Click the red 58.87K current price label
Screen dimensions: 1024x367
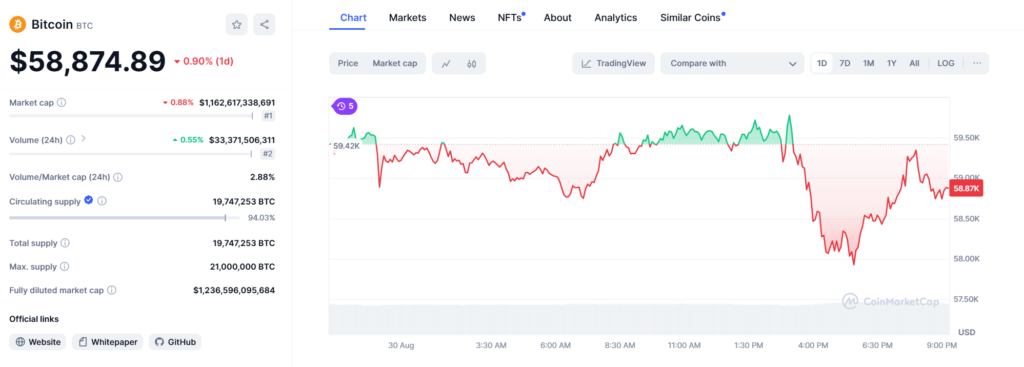click(966, 188)
